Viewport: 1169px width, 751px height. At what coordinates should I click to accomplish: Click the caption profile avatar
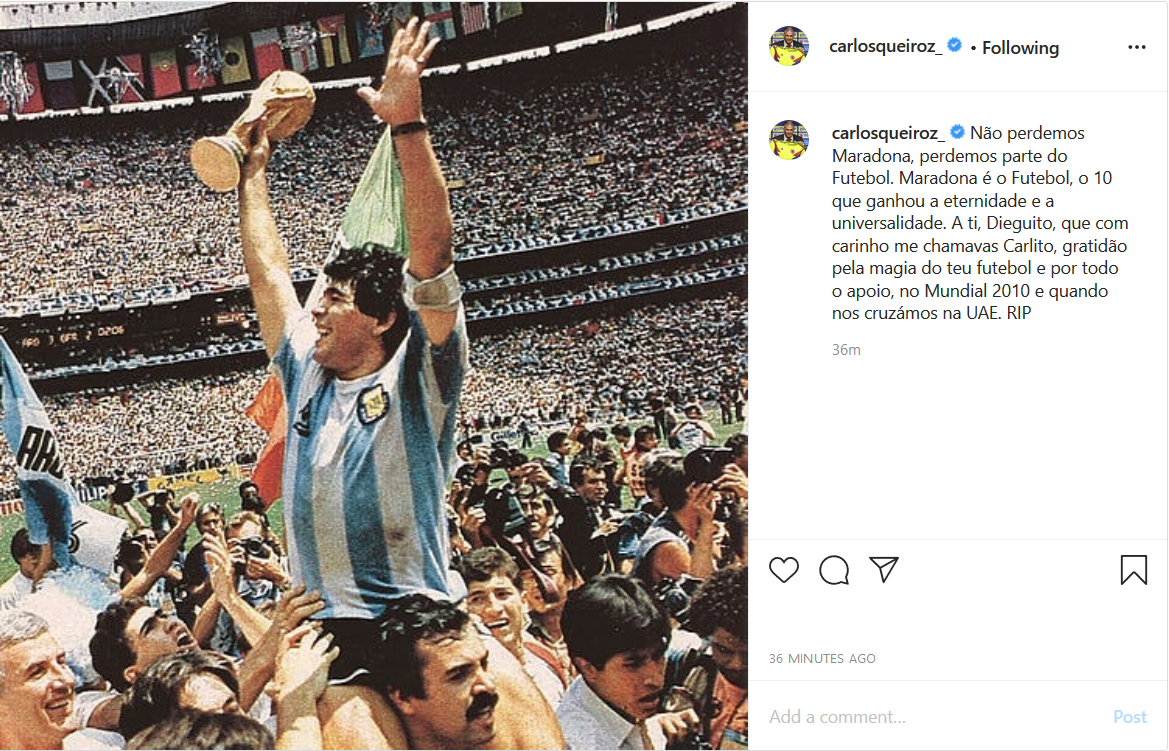tap(789, 139)
